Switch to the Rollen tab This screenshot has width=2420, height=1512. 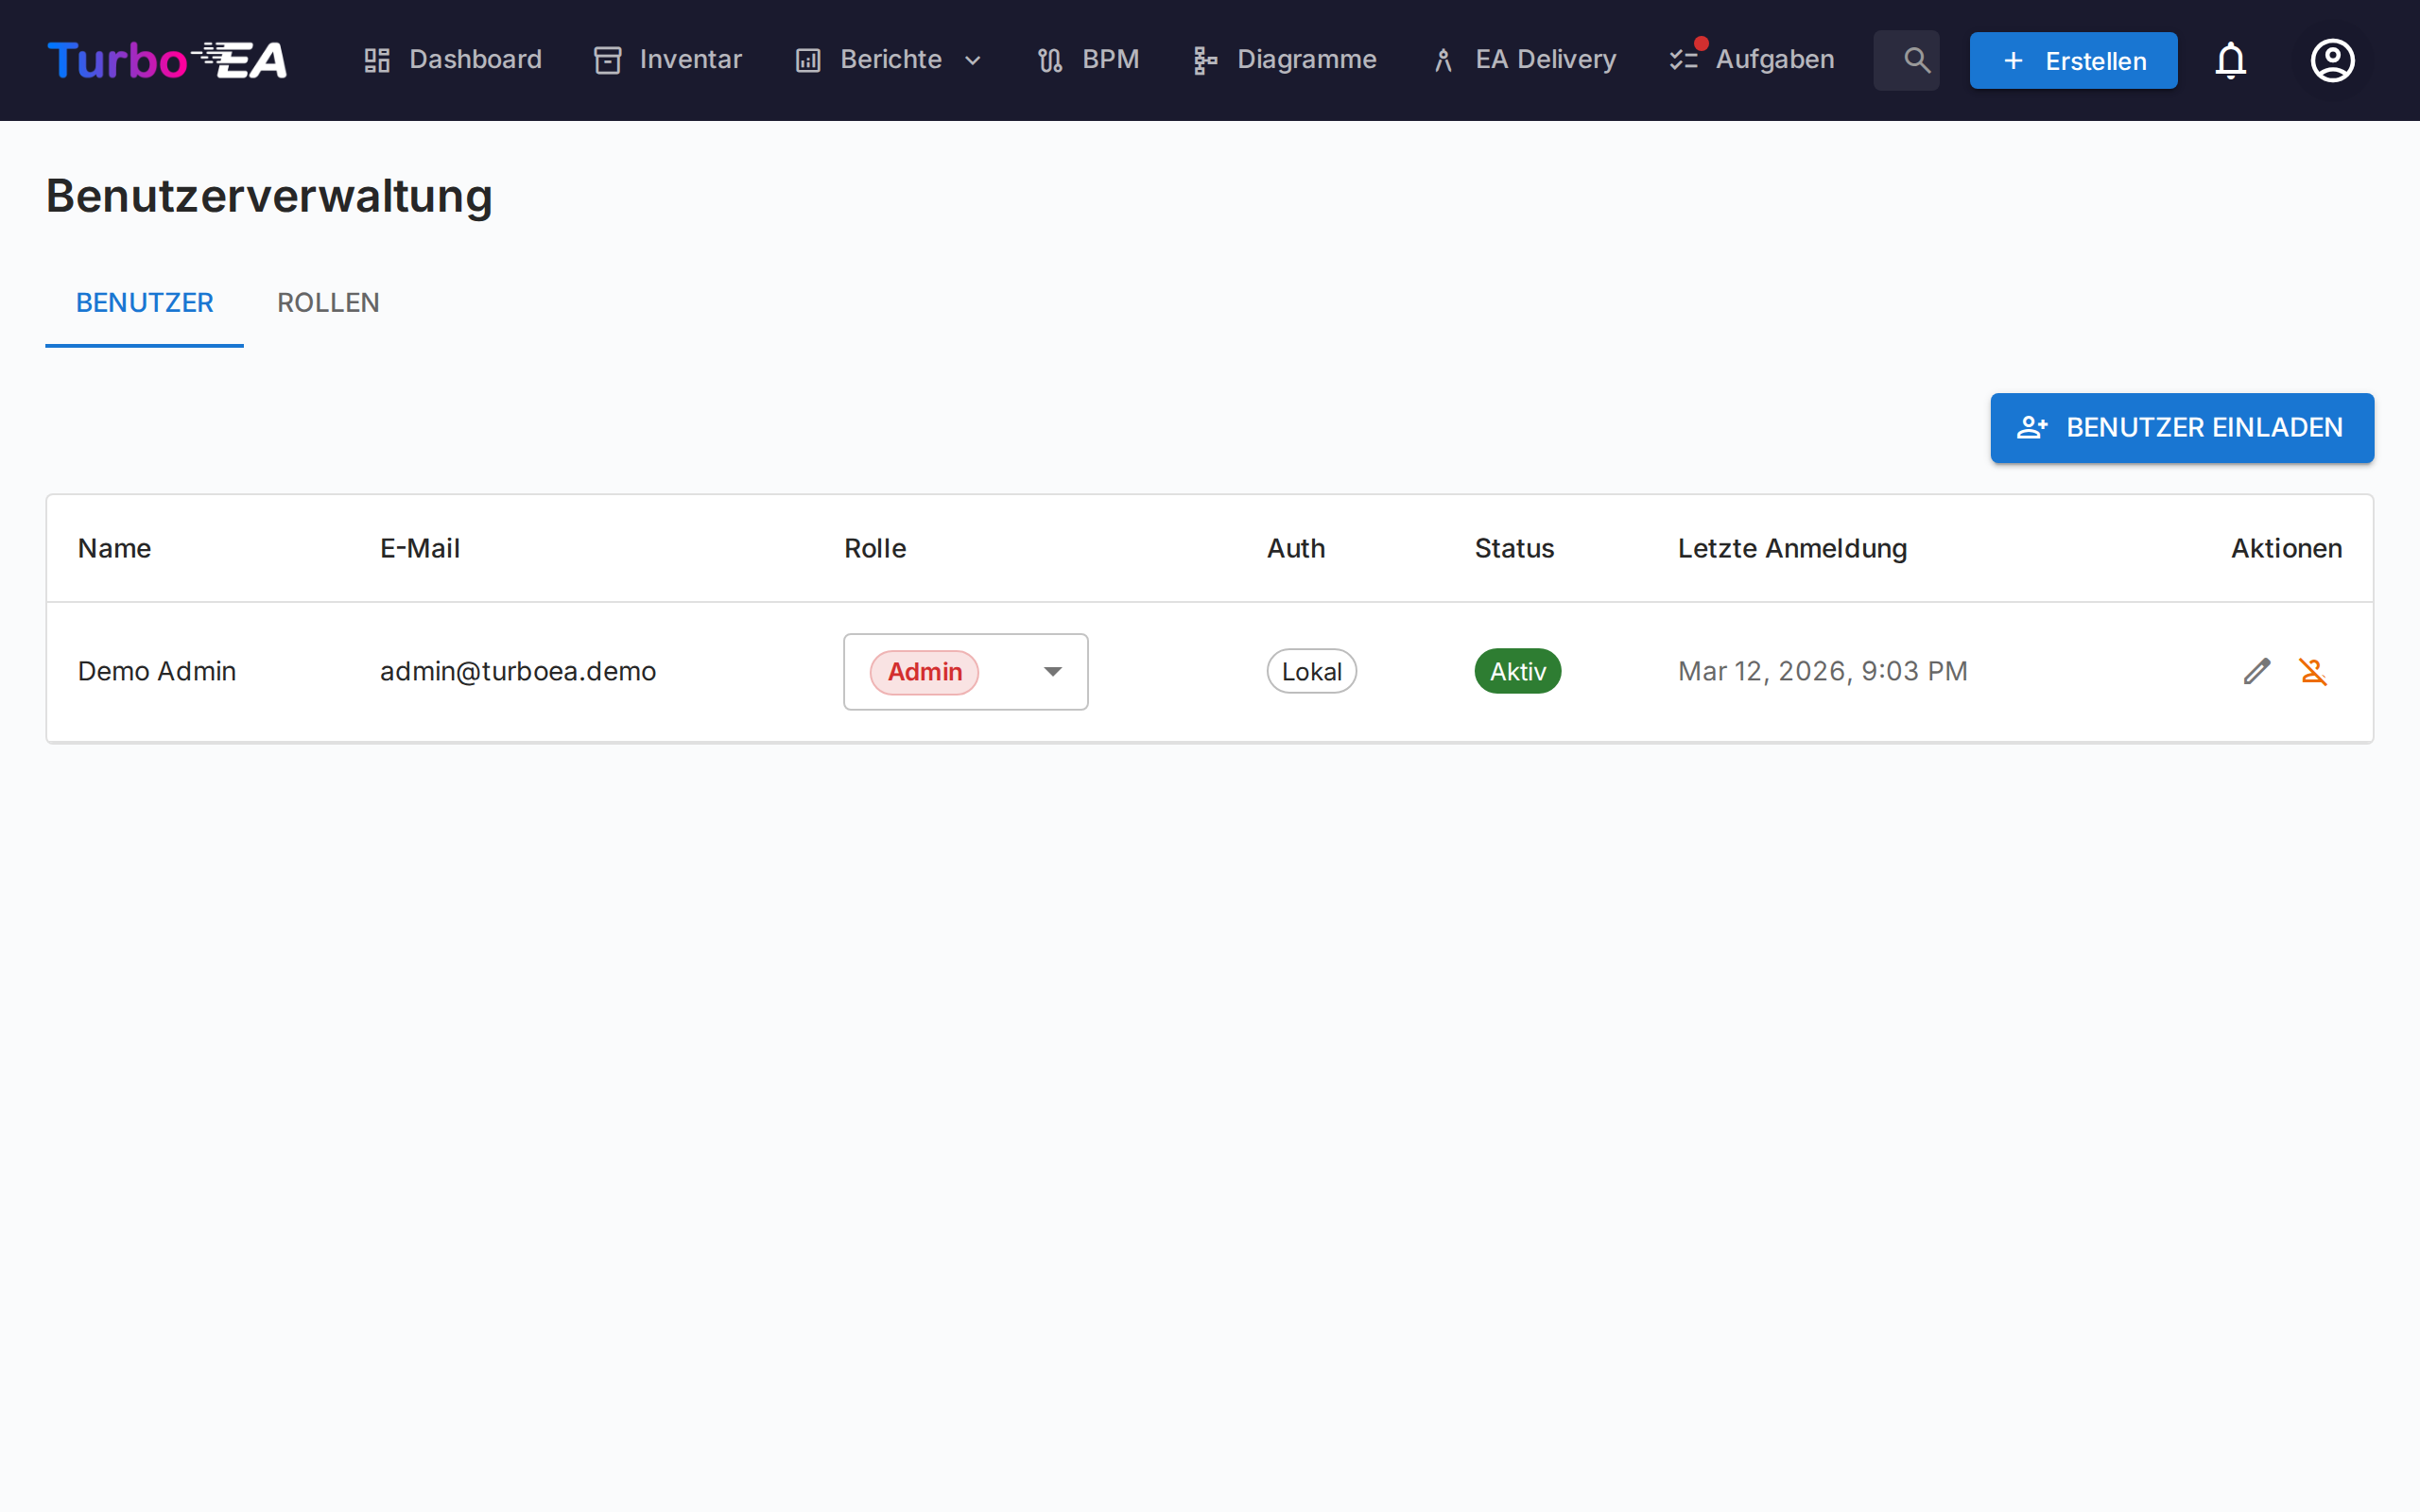pyautogui.click(x=328, y=303)
